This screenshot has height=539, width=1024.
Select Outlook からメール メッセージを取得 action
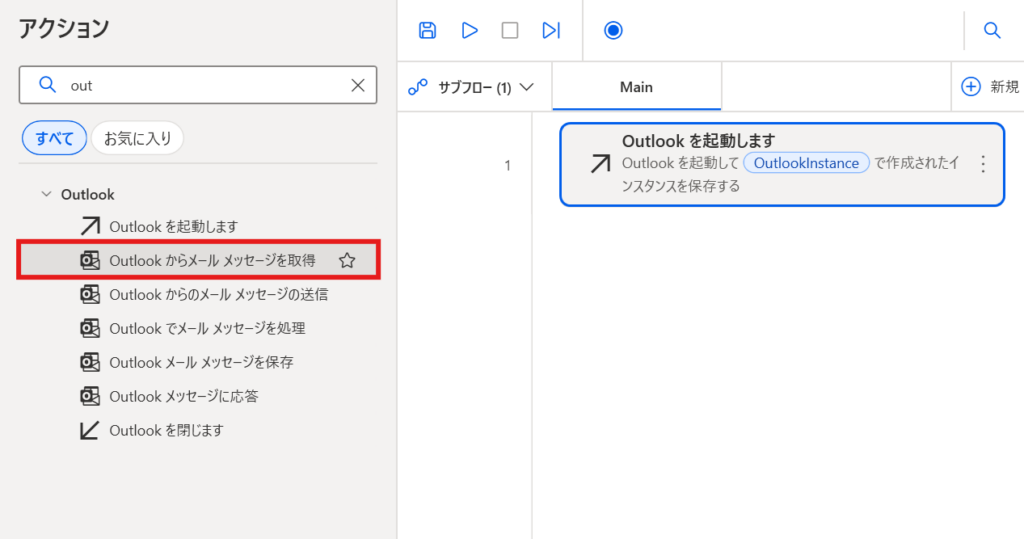coord(199,260)
